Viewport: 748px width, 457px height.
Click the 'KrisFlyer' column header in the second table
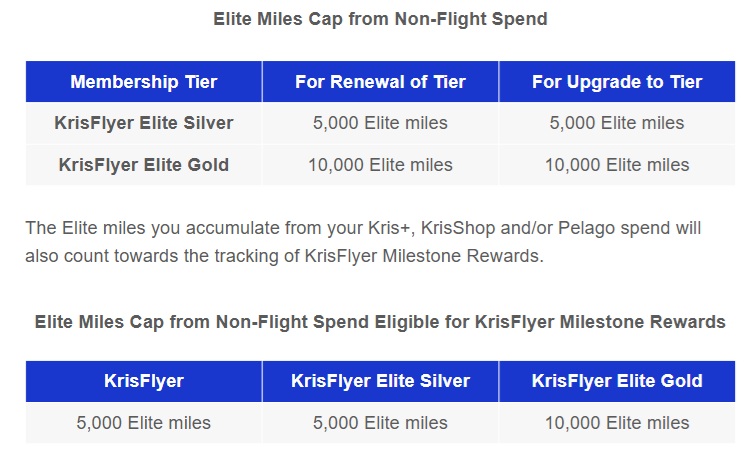pos(143,381)
